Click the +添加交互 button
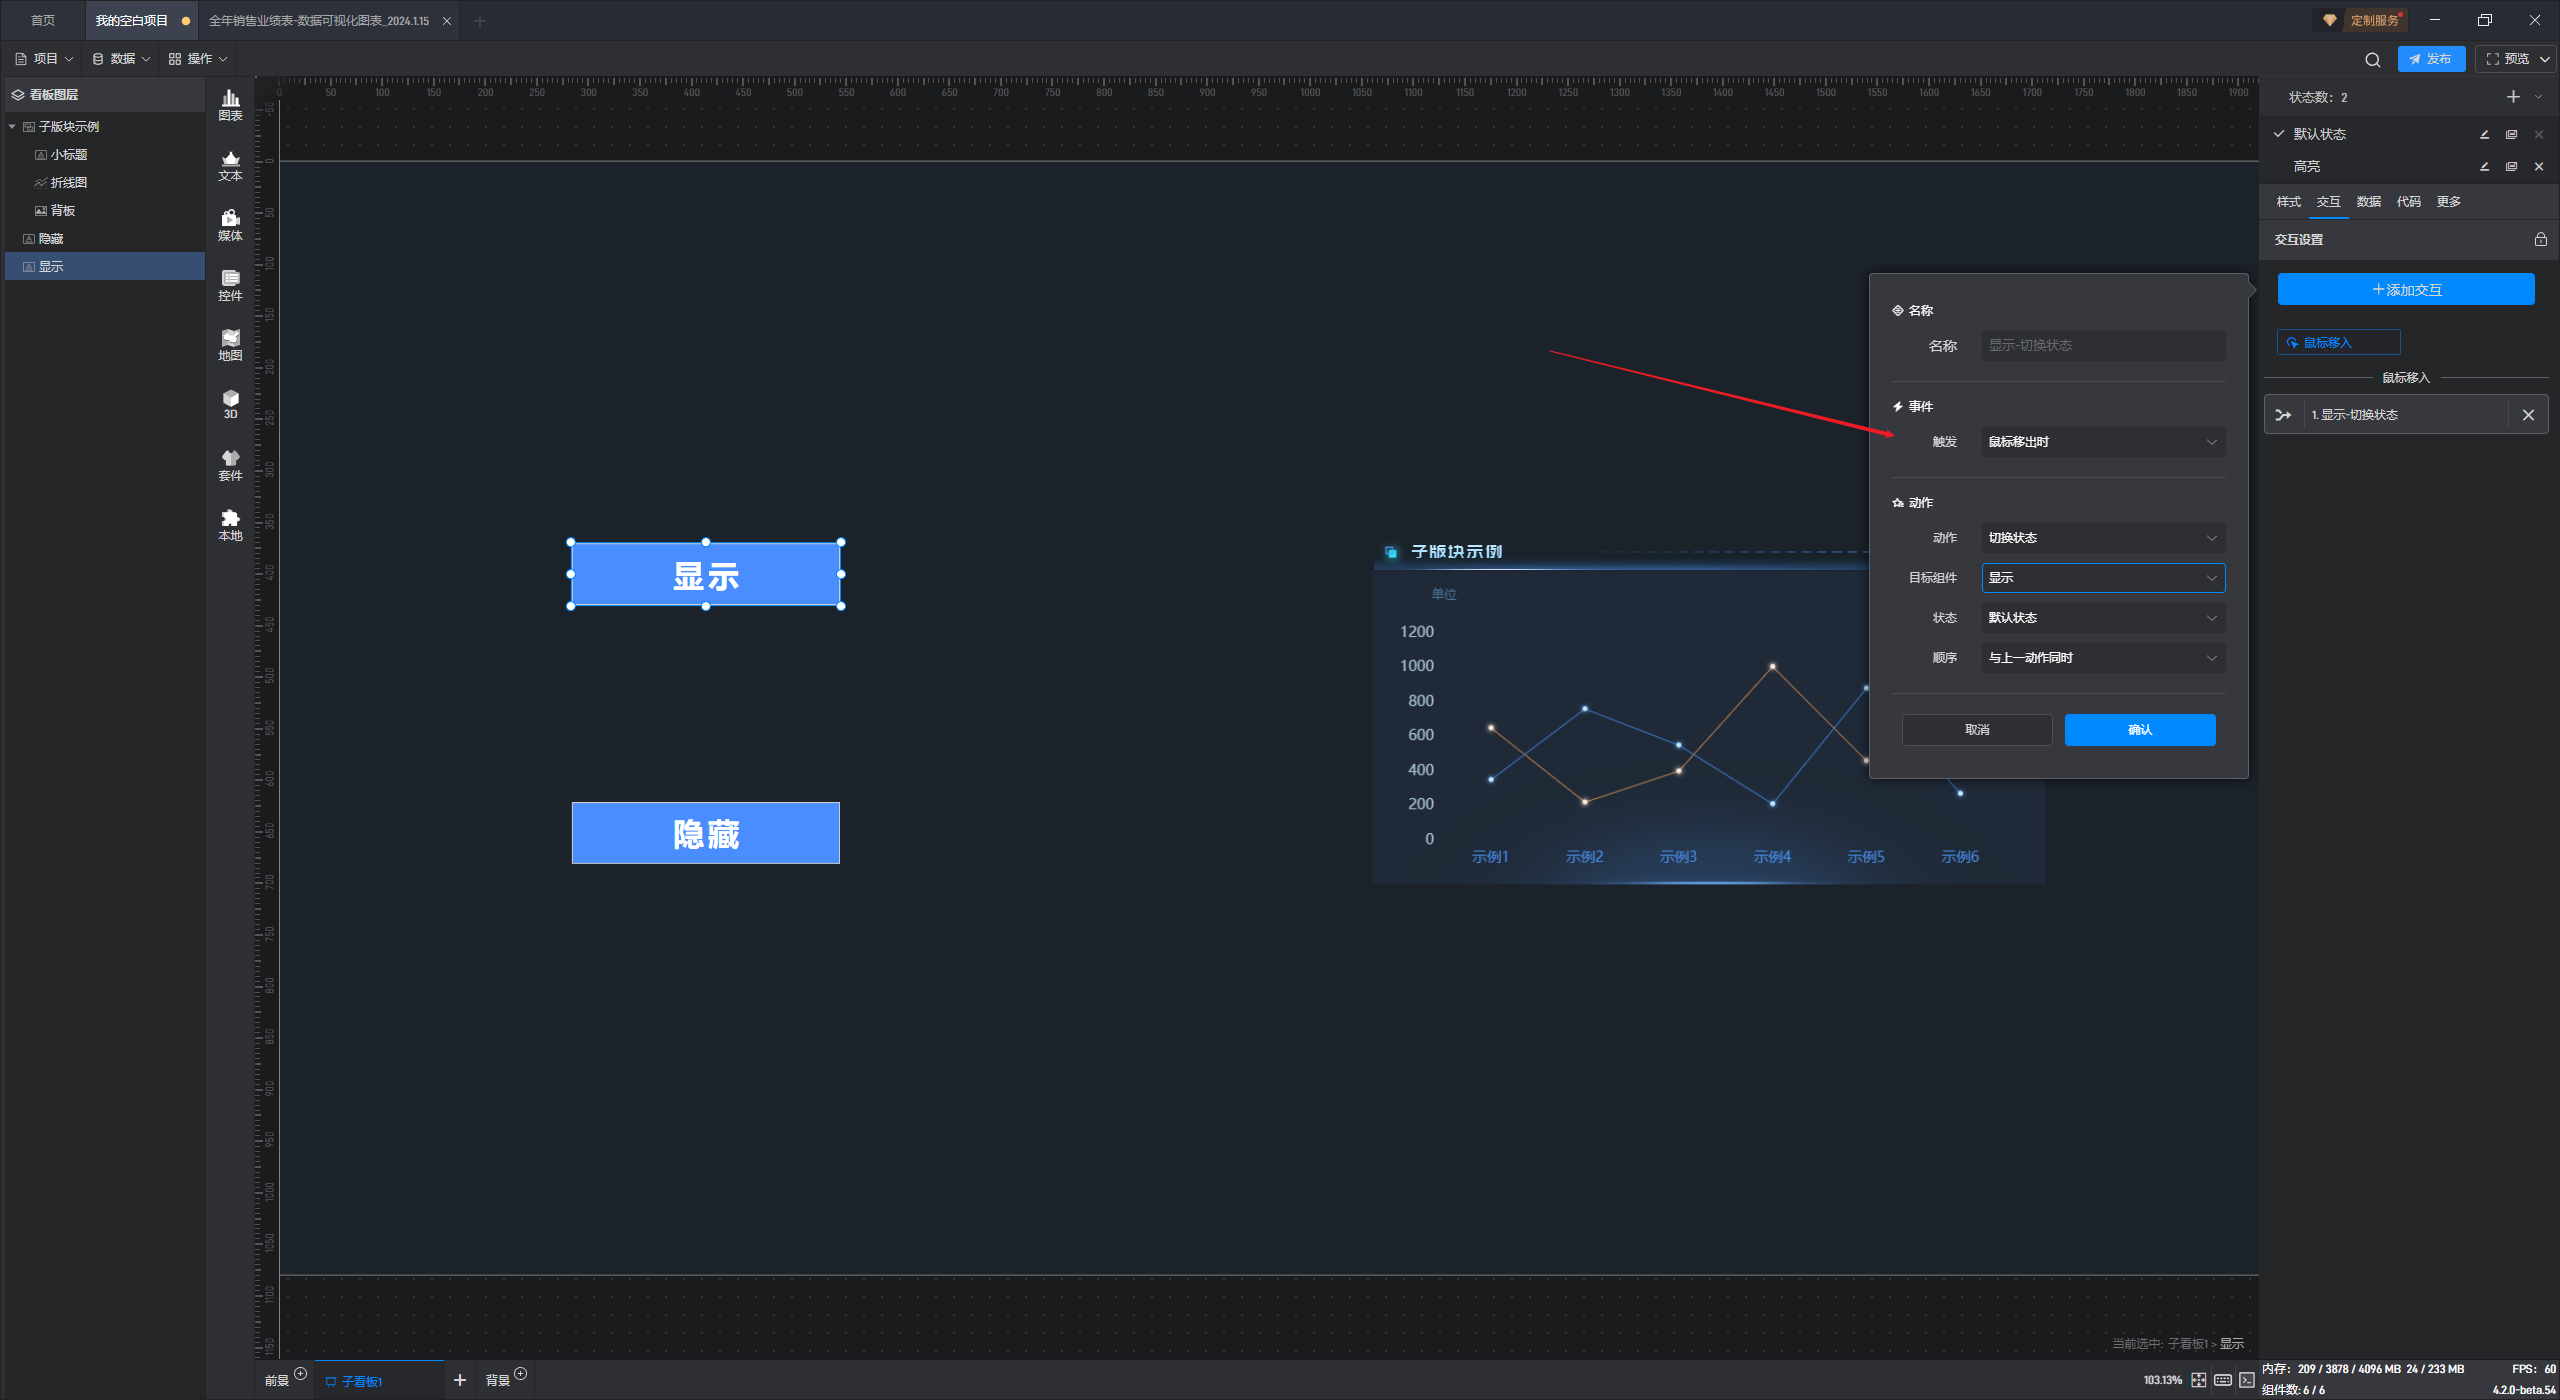This screenshot has width=2560, height=1400. [2405, 290]
